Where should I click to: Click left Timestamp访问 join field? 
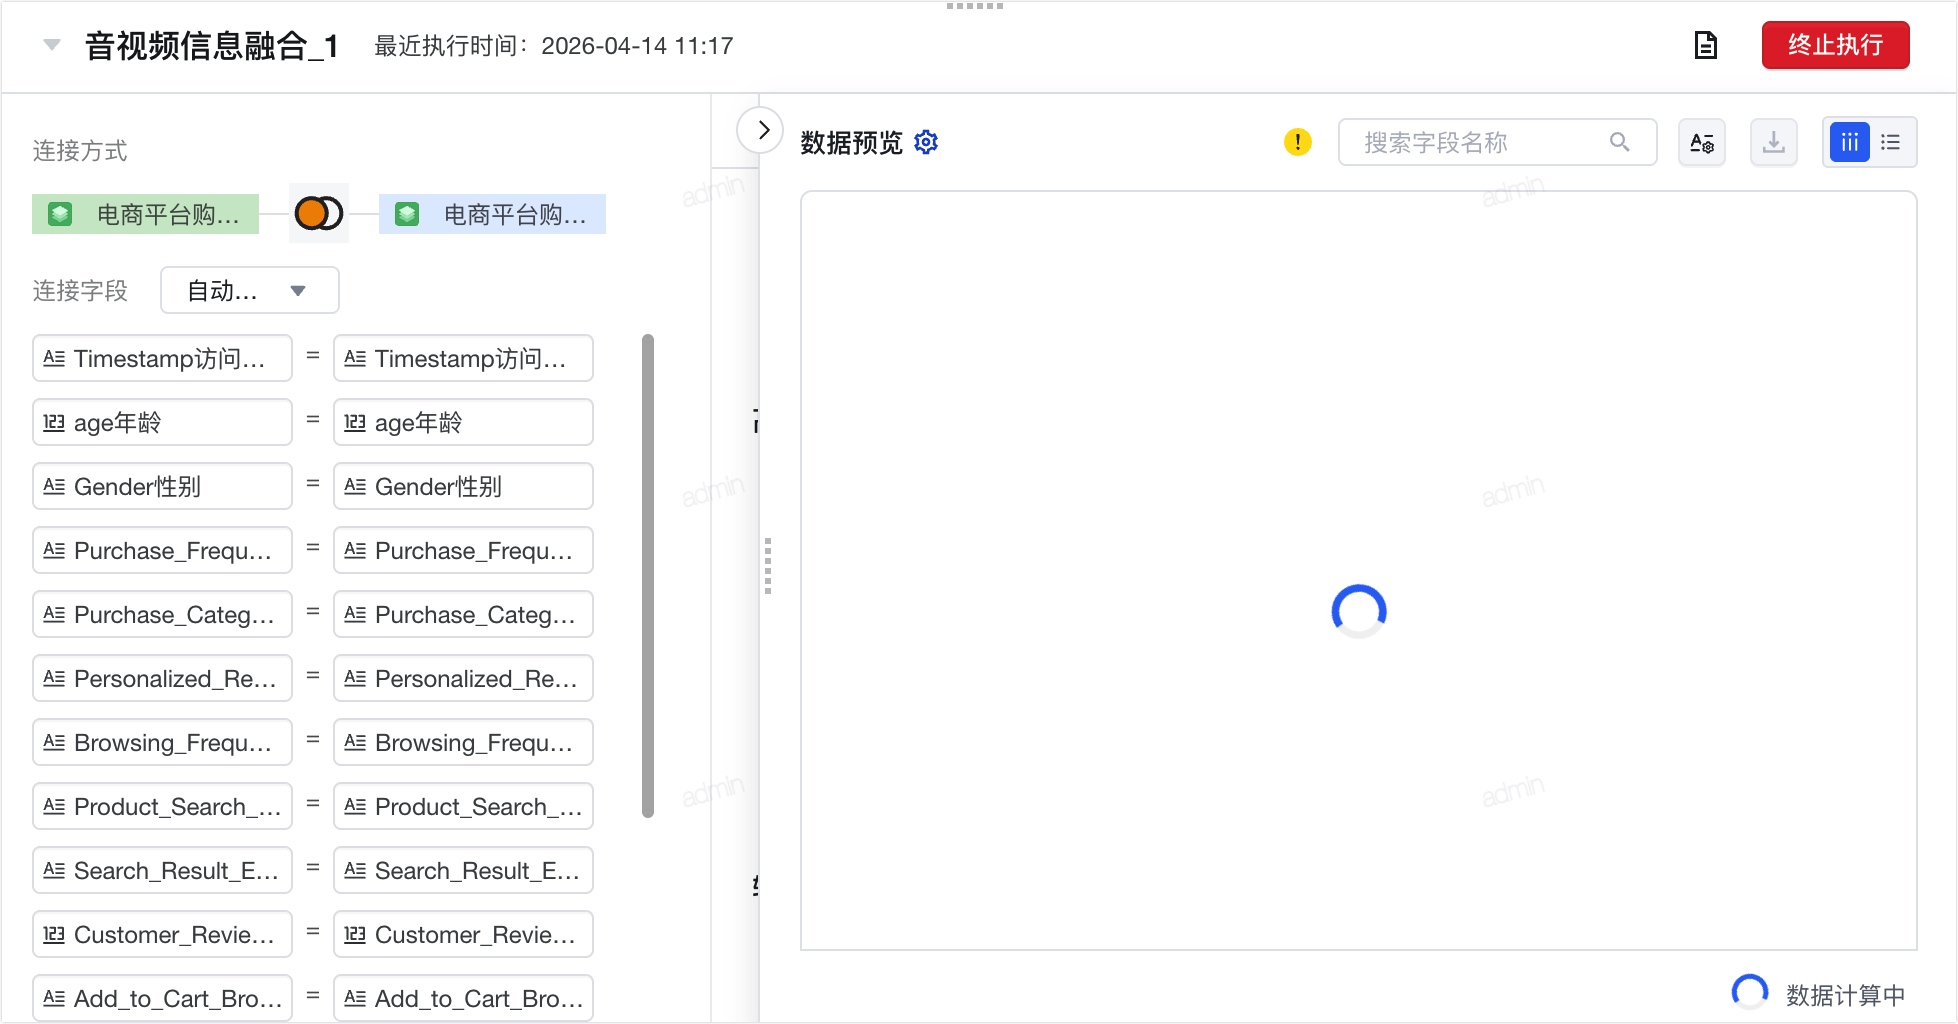162,358
